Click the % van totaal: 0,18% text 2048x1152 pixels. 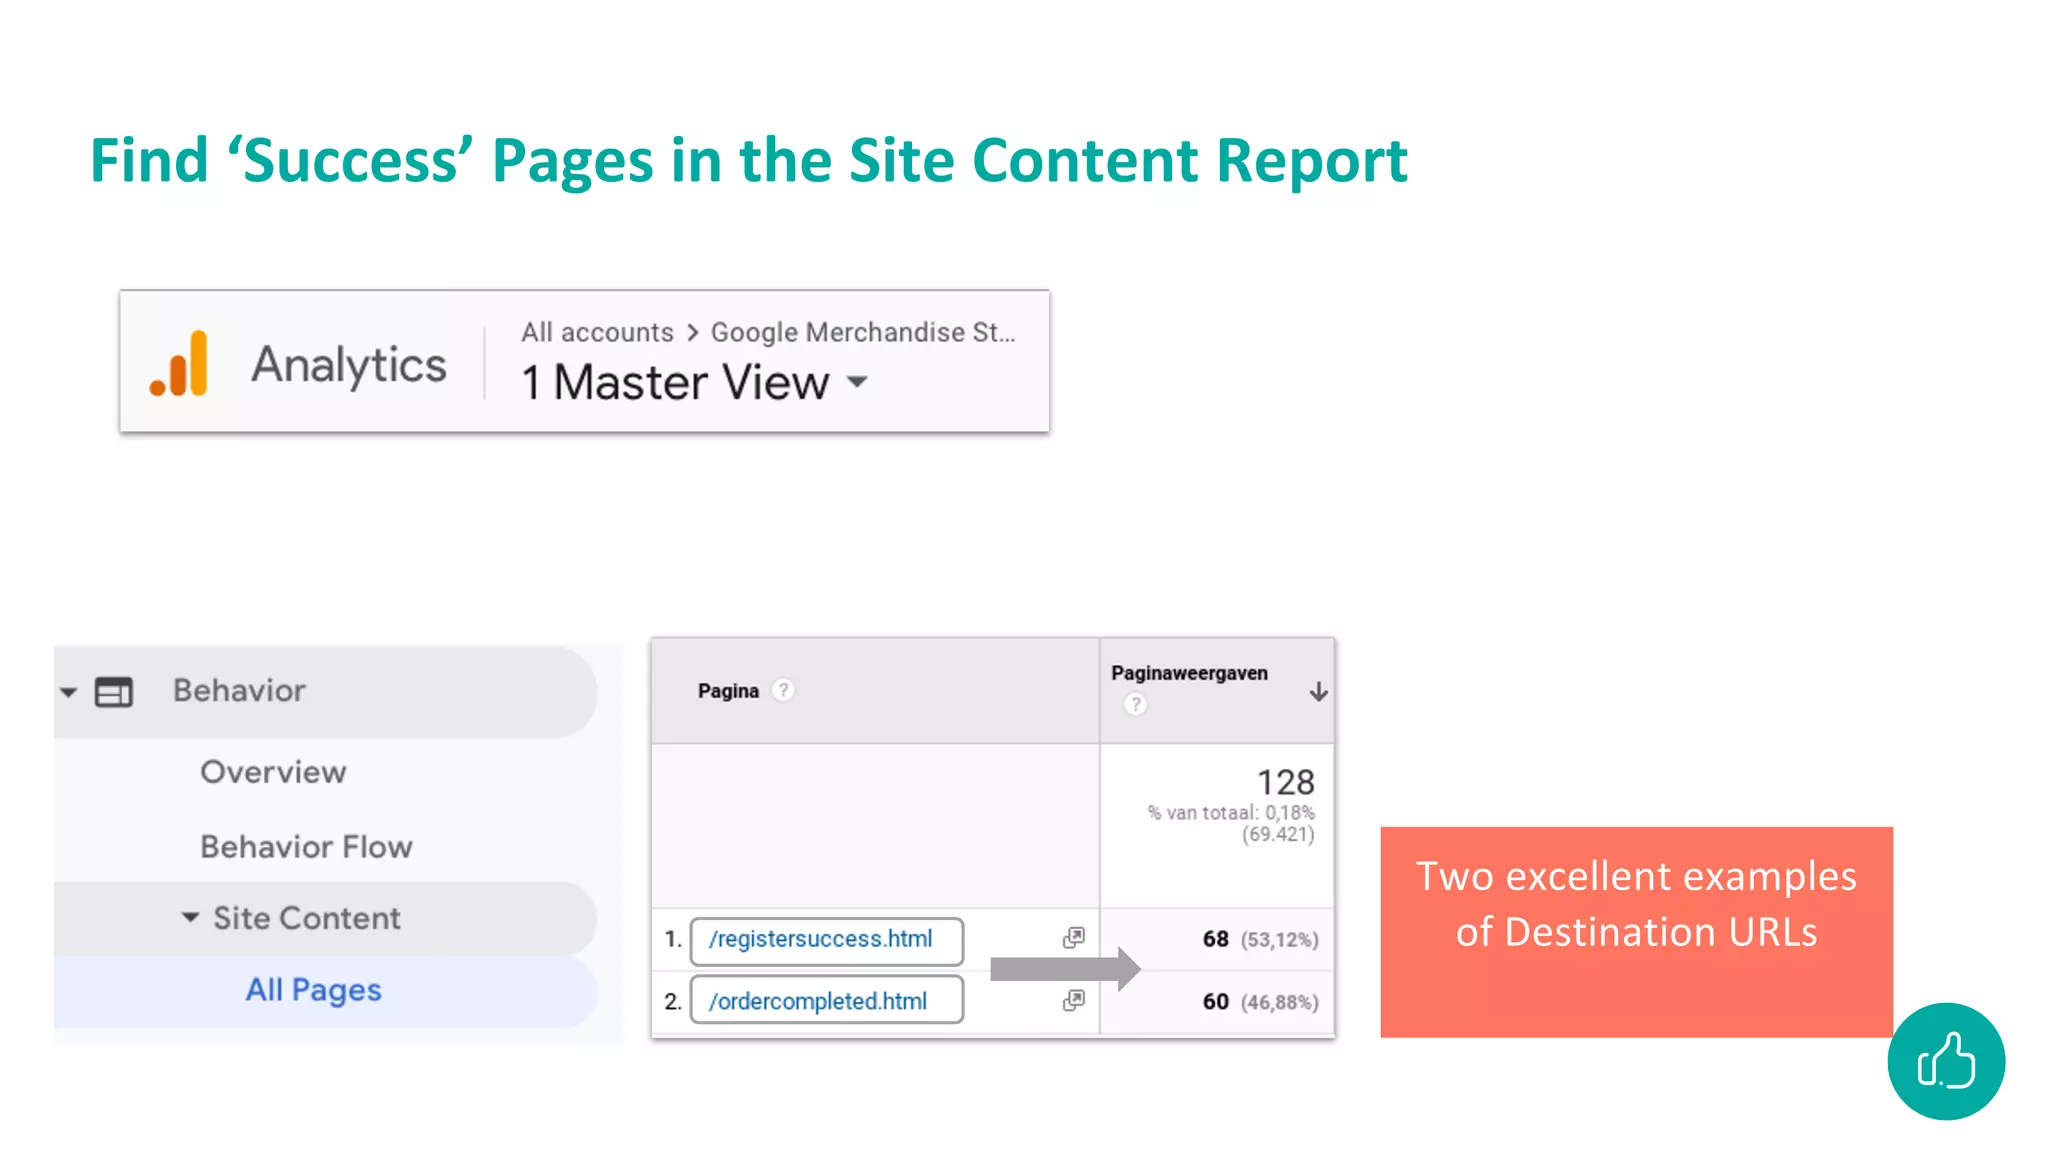[1231, 812]
